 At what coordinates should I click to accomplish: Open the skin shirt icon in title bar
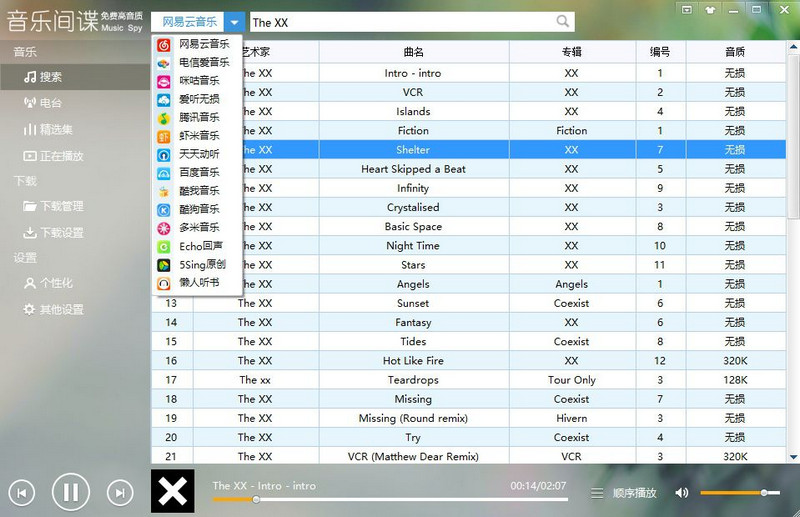pyautogui.click(x=710, y=10)
